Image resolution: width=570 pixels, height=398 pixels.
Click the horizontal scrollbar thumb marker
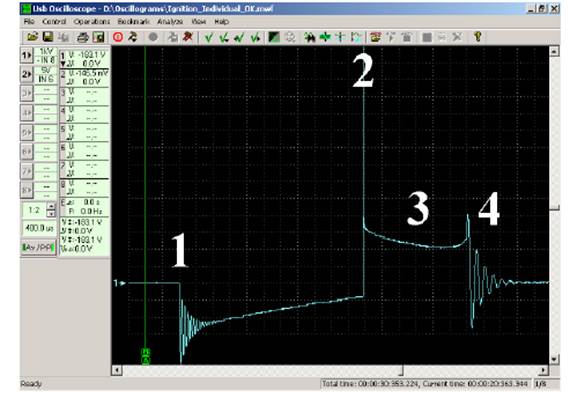pyautogui.click(x=402, y=370)
